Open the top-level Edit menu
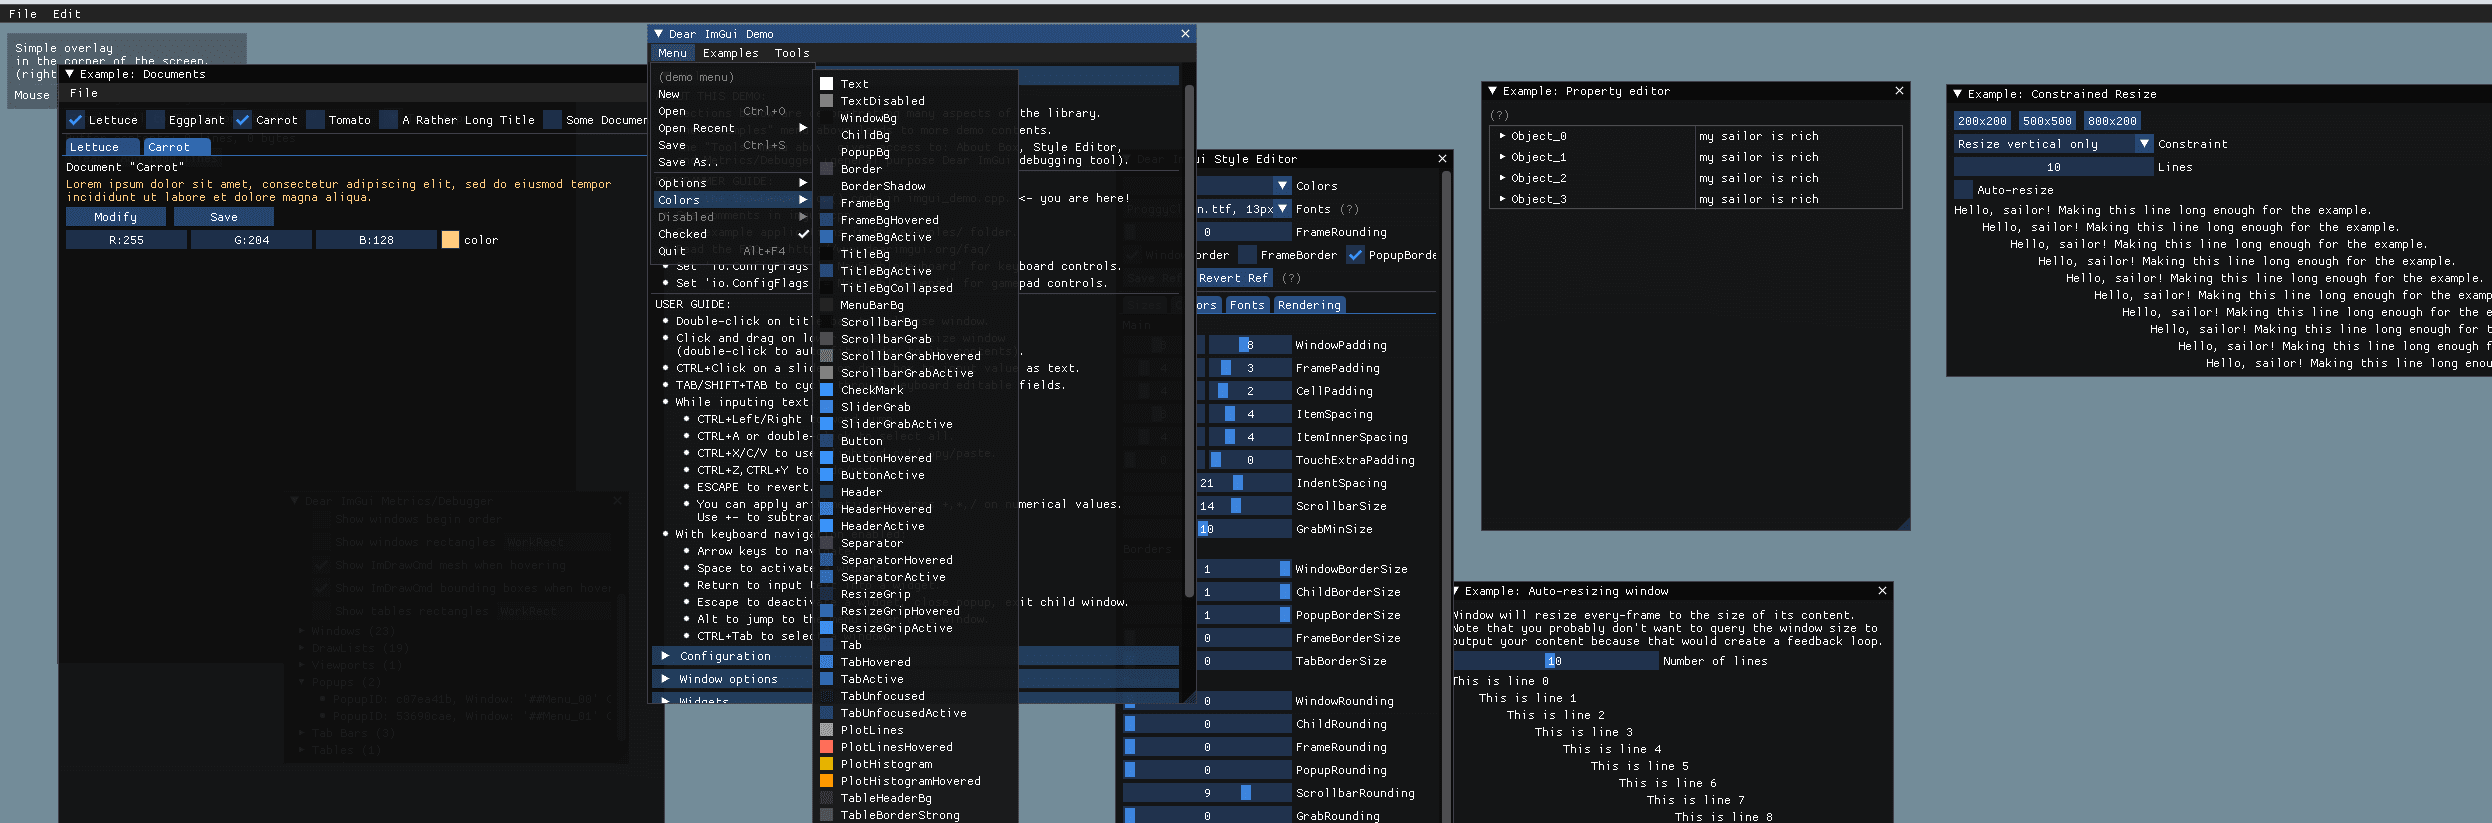 tap(67, 14)
